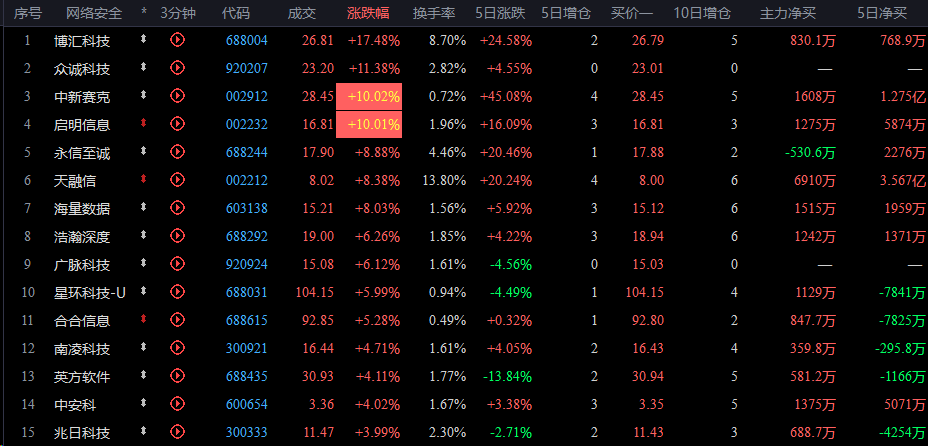
Task: Open stock code 002232
Action: point(247,125)
